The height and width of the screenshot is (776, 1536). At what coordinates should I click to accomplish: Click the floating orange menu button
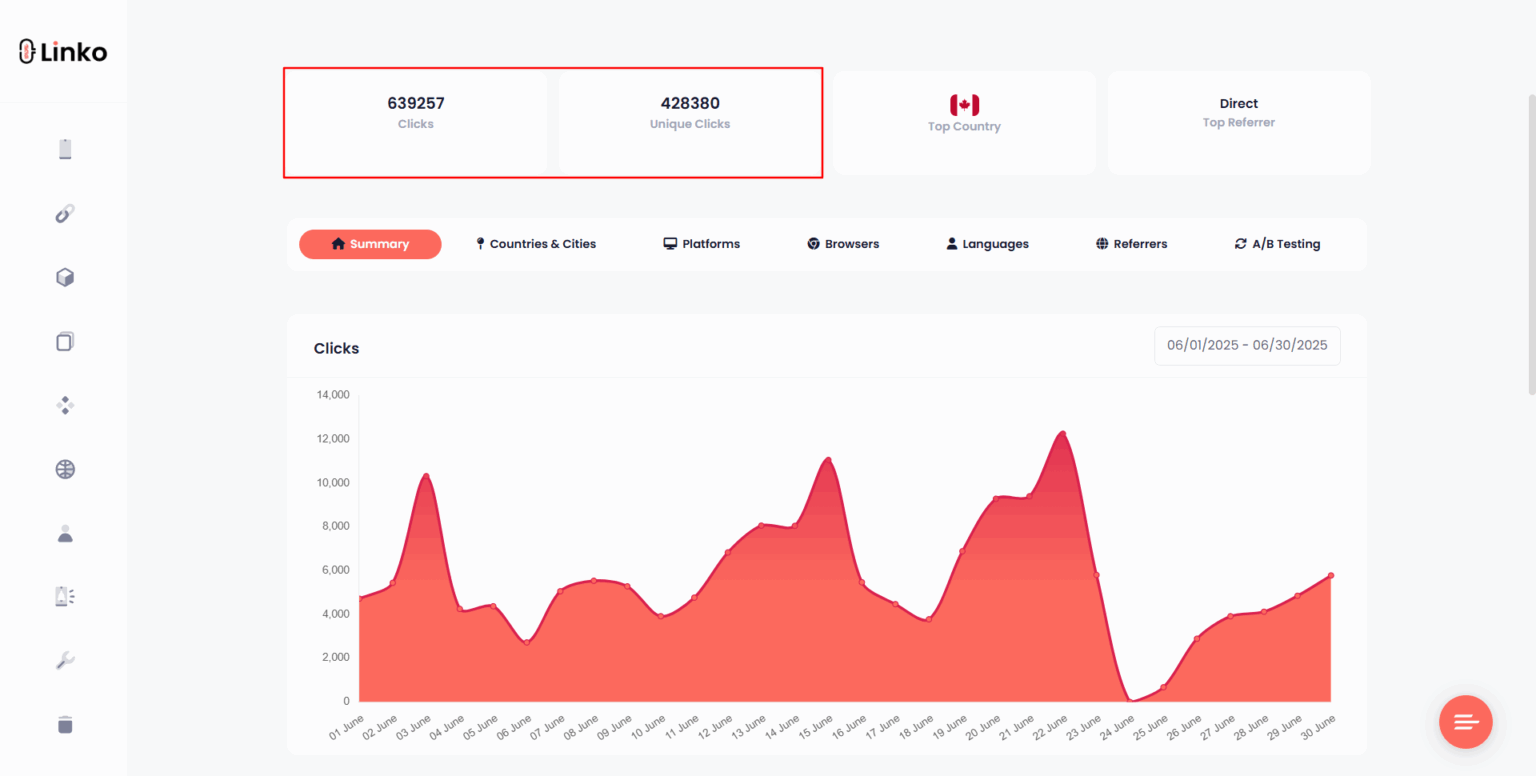[x=1465, y=722]
